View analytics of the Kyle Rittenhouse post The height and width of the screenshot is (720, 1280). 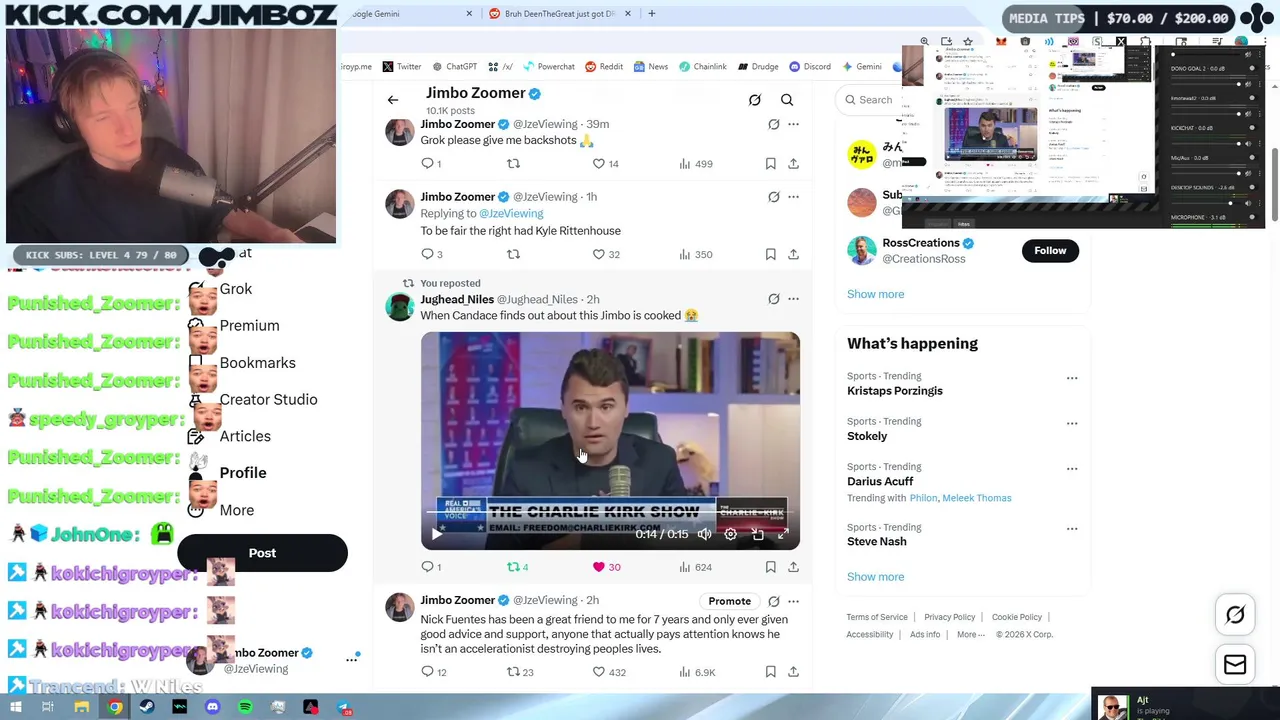(x=695, y=254)
